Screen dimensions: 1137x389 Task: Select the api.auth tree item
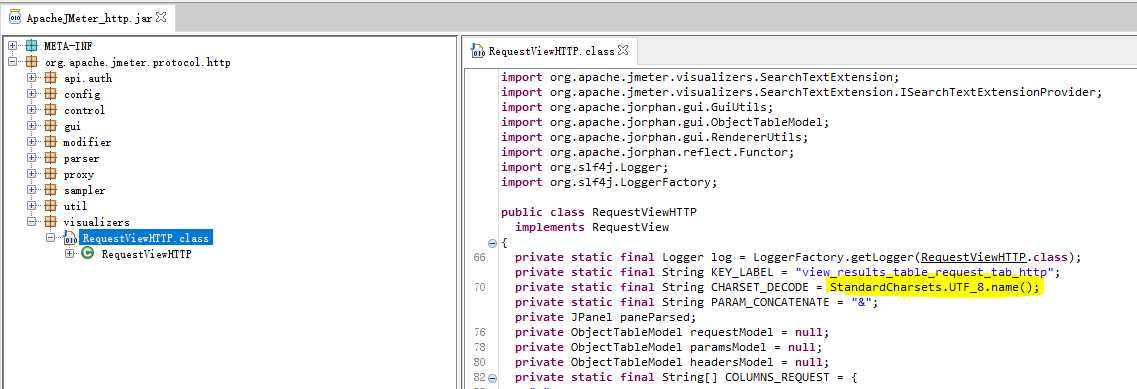[88, 78]
